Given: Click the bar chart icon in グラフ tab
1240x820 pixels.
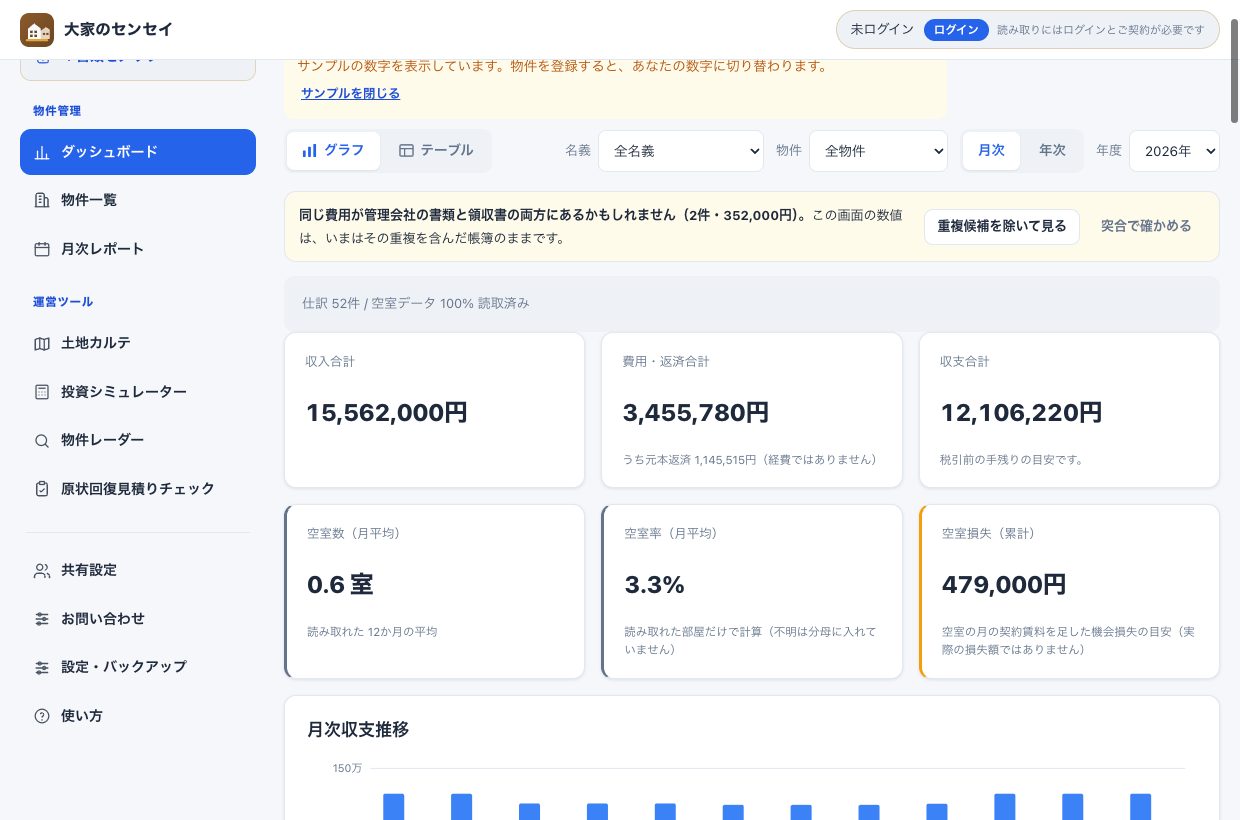Looking at the screenshot, I should click(x=310, y=150).
